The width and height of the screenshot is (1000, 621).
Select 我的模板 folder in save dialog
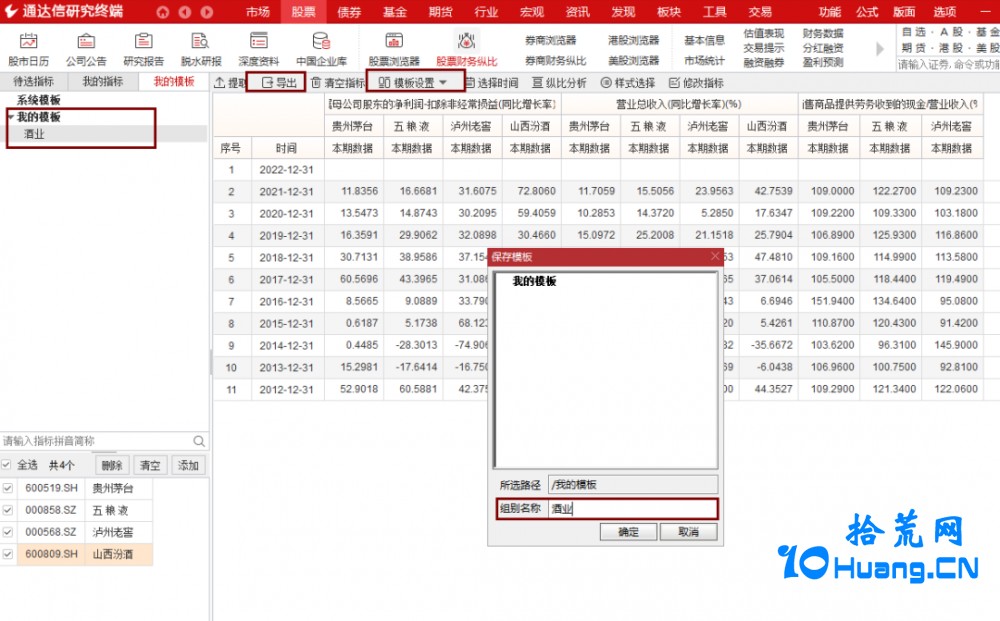tap(534, 281)
